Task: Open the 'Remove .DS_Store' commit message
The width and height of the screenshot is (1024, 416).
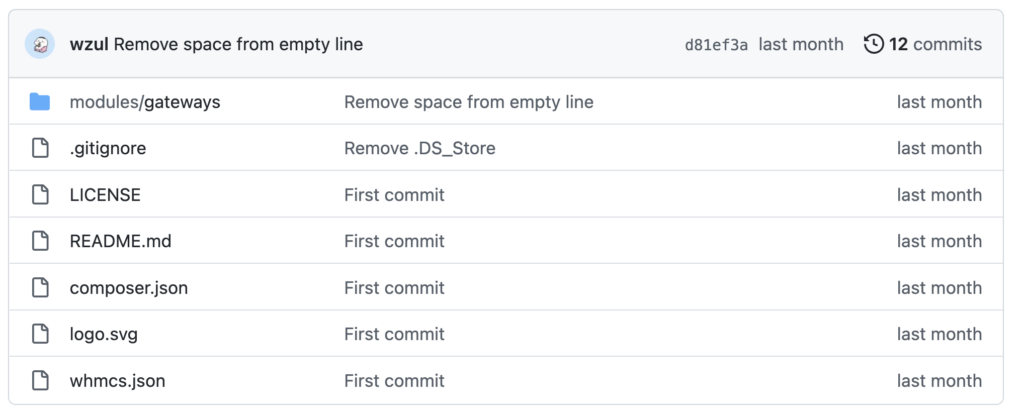Action: coord(420,148)
